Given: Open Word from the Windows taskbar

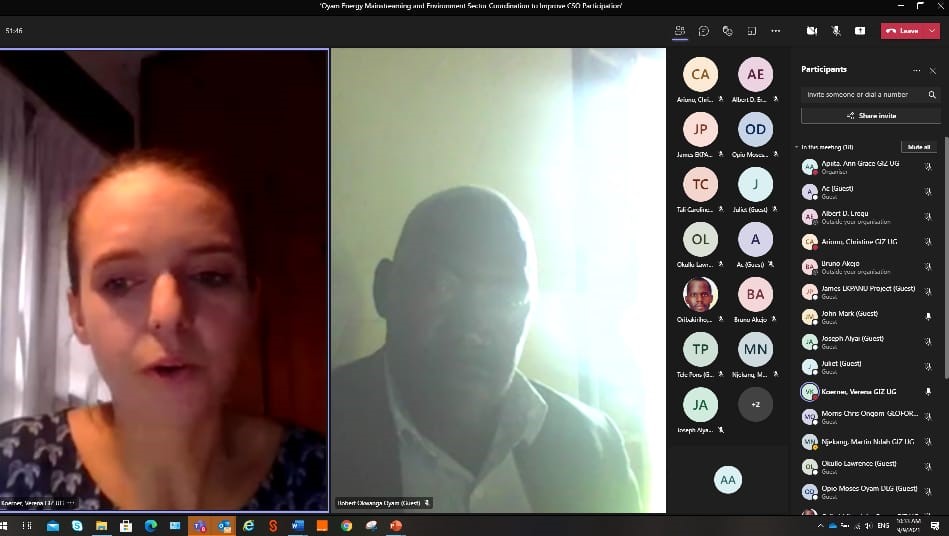Looking at the screenshot, I should [297, 525].
